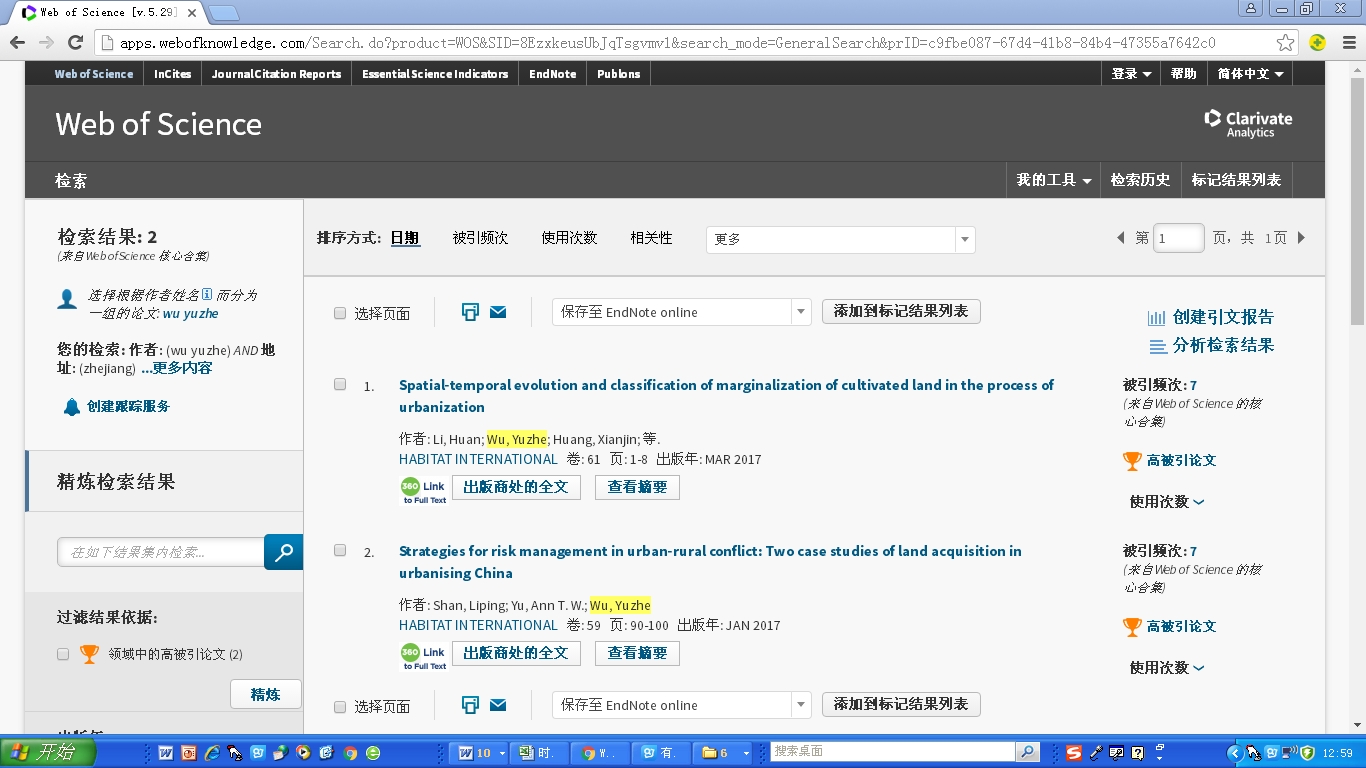The width and height of the screenshot is (1366, 768).
Task: Open the Spatial-temporal evolution article title
Action: (726, 396)
